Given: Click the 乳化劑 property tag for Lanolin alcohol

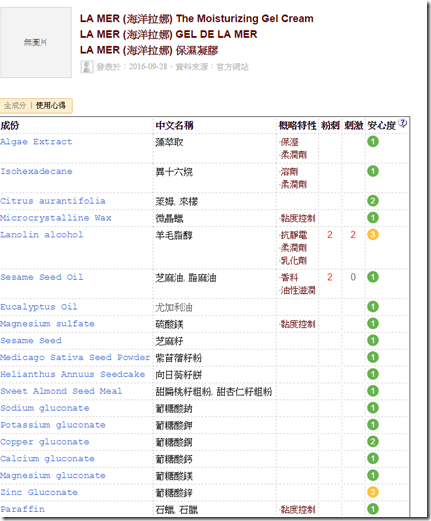Looking at the screenshot, I should [294, 261].
